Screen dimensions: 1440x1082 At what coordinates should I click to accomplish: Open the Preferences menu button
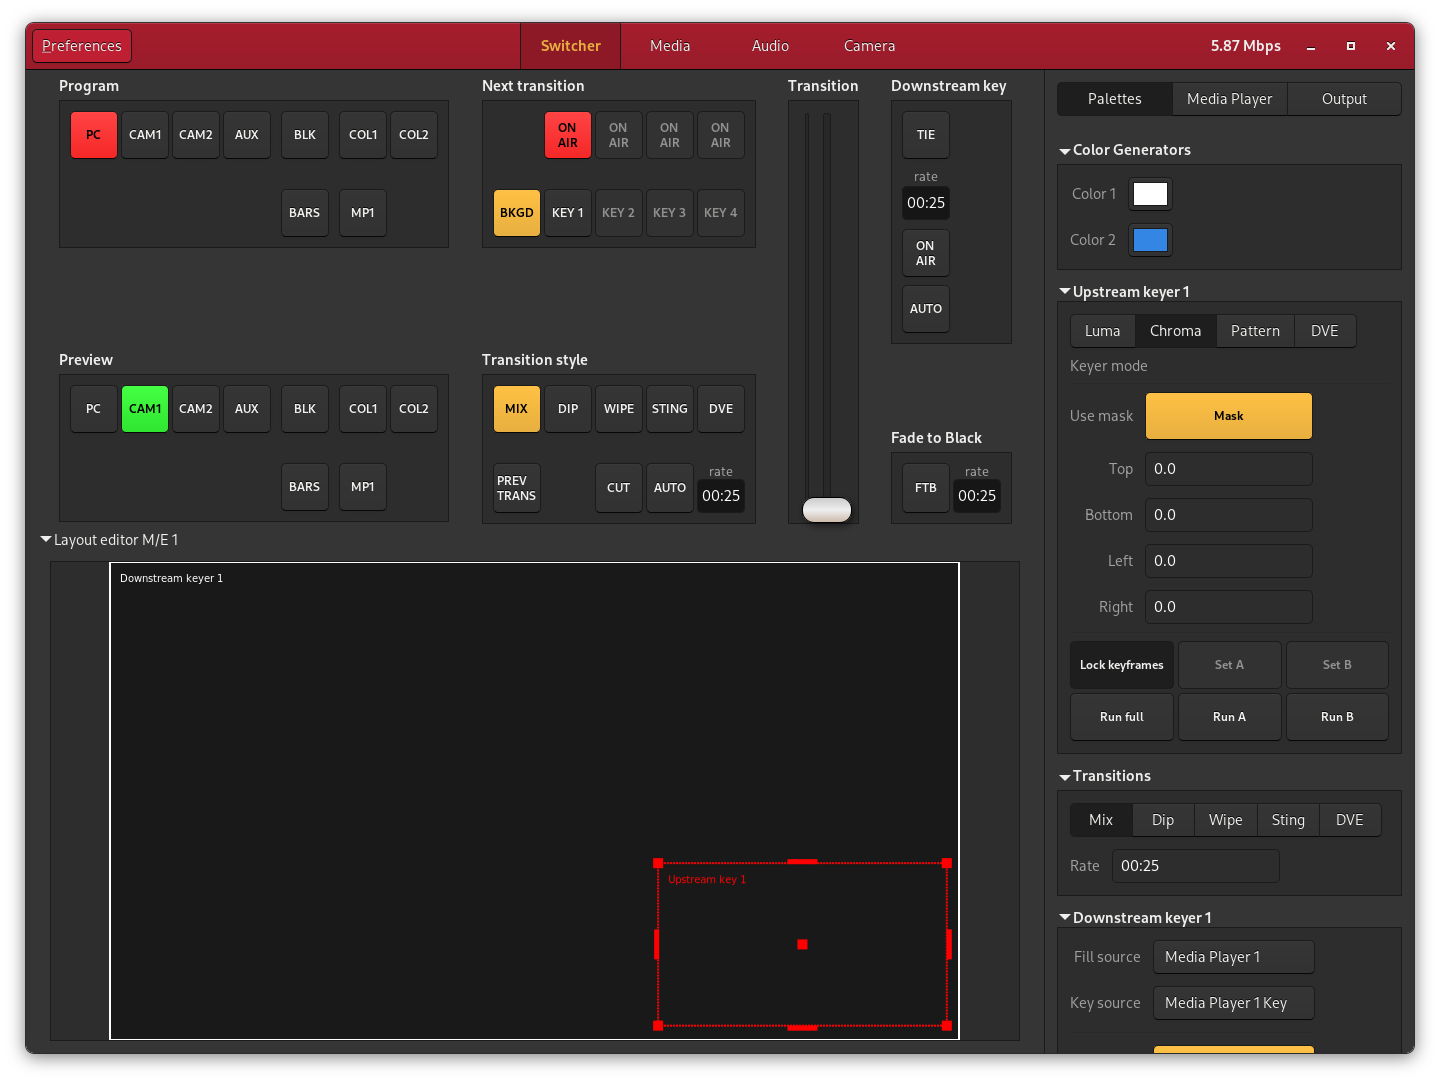point(82,46)
